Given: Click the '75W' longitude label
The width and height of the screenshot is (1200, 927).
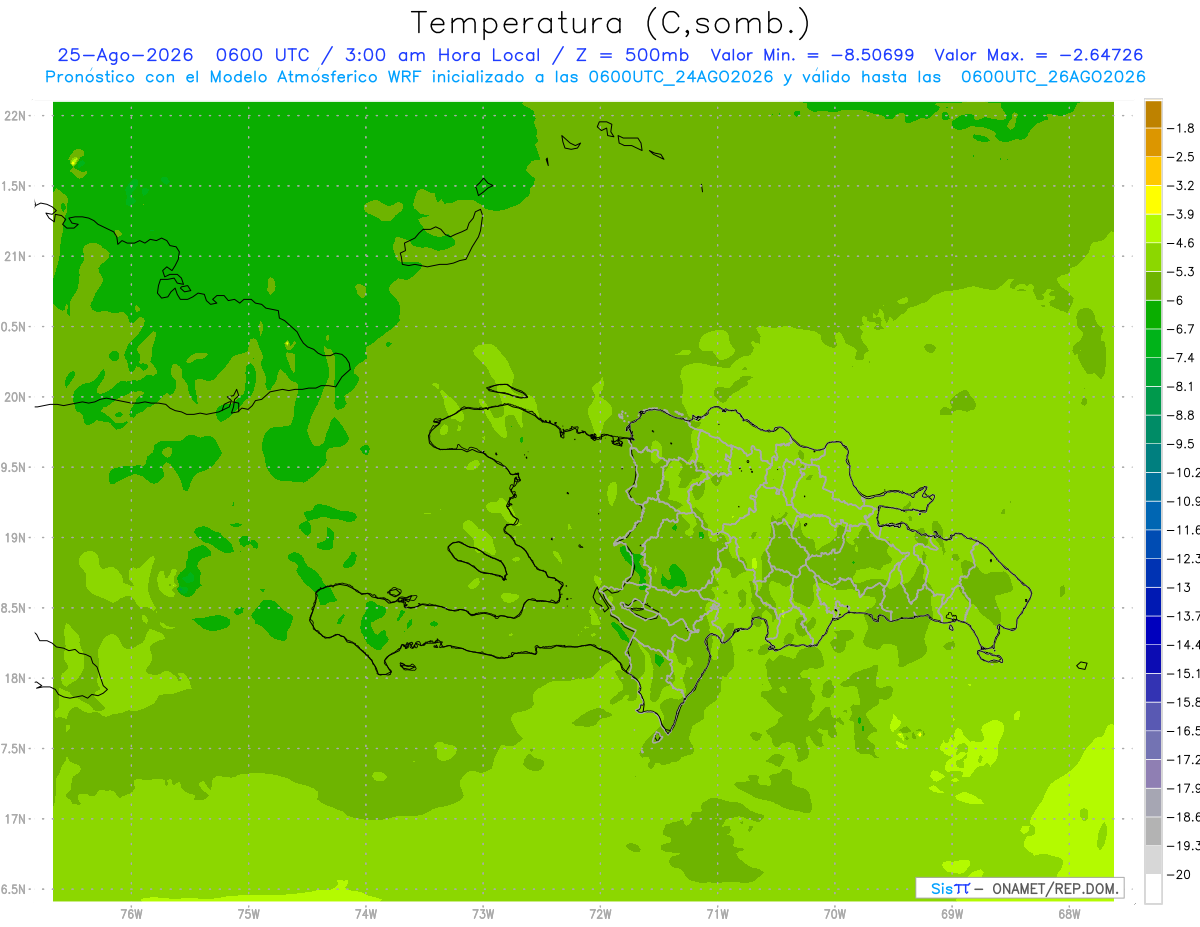Looking at the screenshot, I should point(249,914).
